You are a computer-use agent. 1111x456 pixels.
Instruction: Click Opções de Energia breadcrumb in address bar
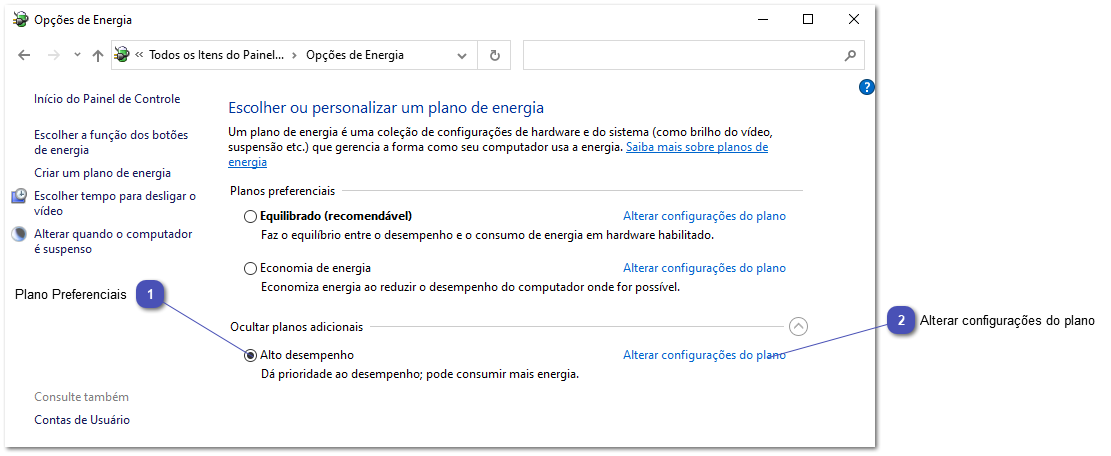pyautogui.click(x=355, y=55)
